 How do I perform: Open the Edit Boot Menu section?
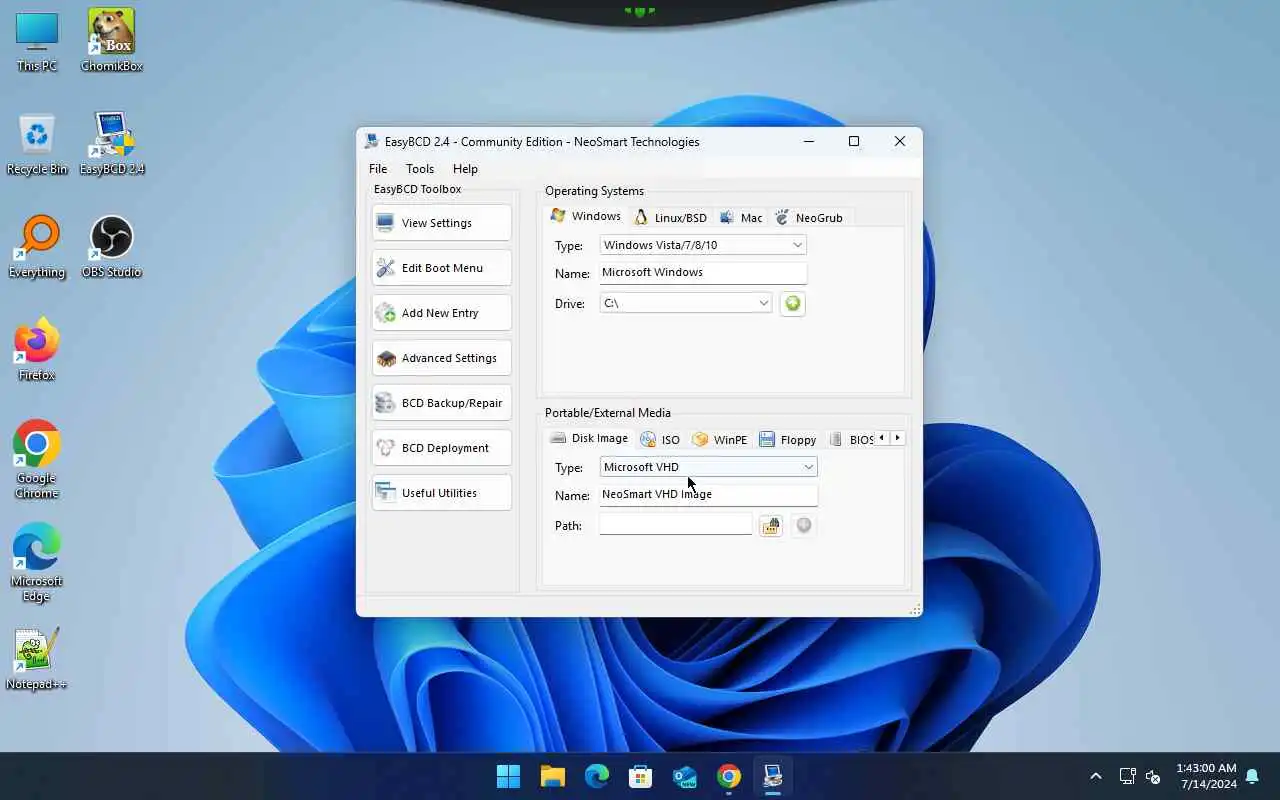pyautogui.click(x=441, y=268)
